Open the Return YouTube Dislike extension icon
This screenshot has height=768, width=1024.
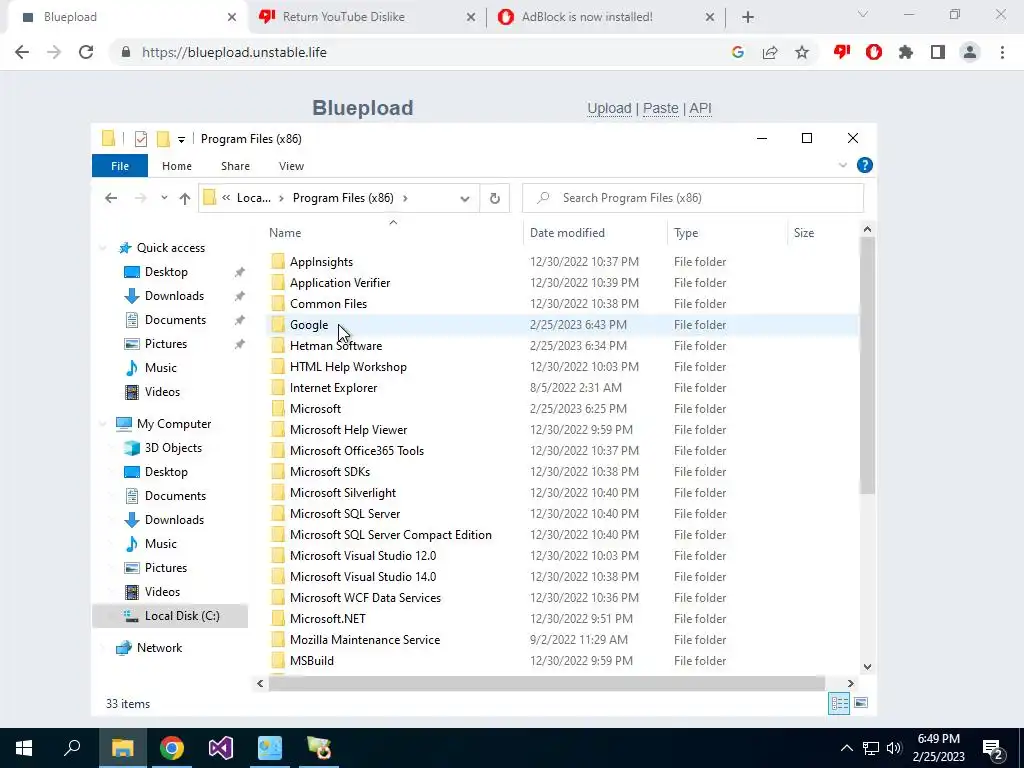842,52
